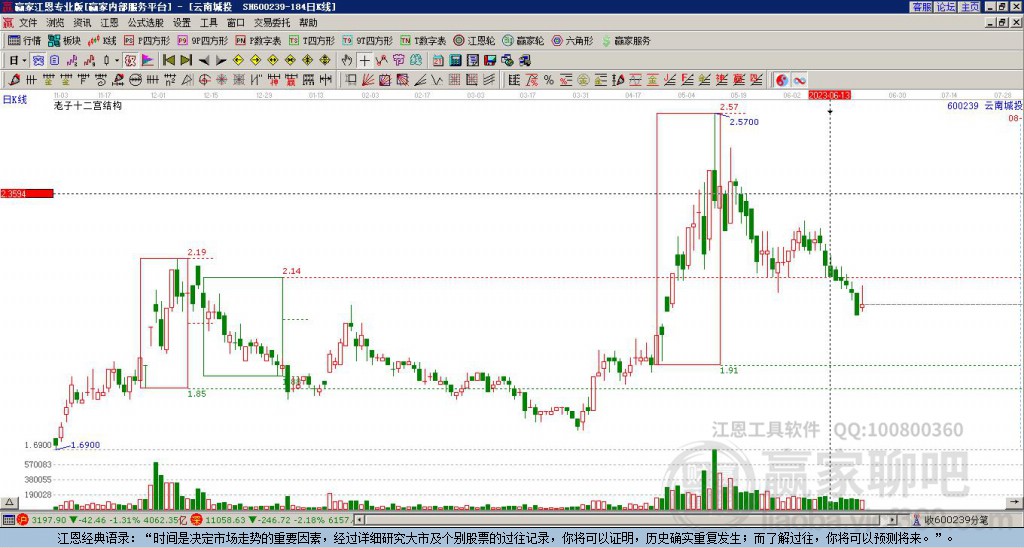The image size is (1024, 548).
Task: Open the 设置 menu
Action: [182, 23]
